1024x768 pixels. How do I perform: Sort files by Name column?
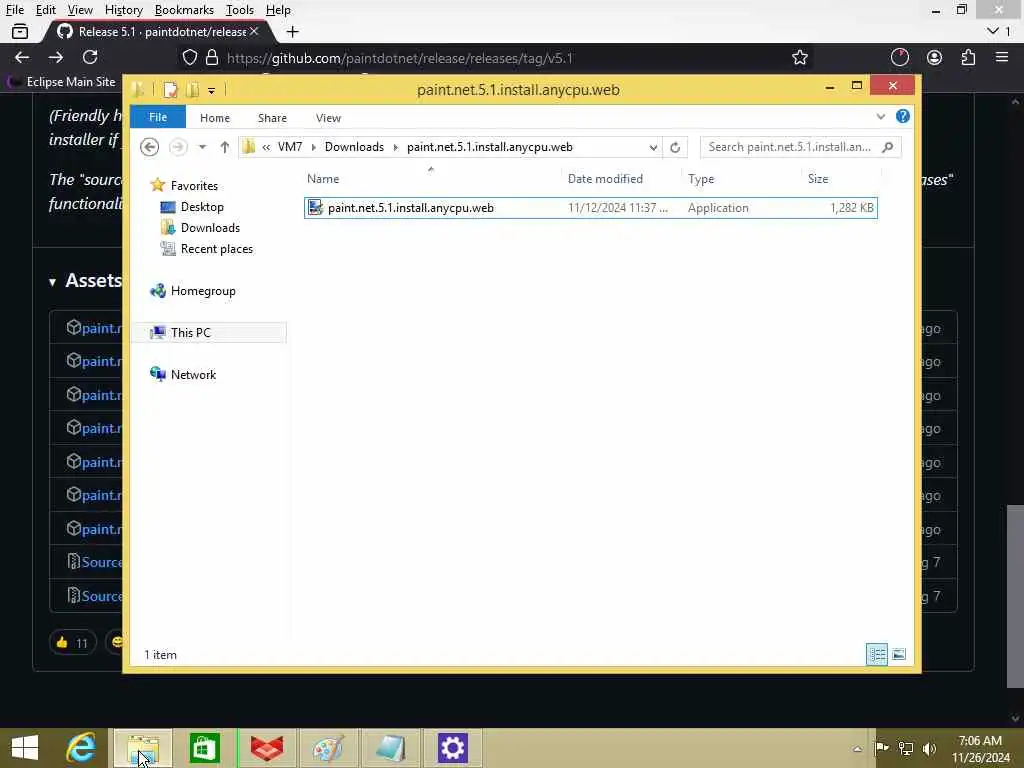pyautogui.click(x=323, y=179)
